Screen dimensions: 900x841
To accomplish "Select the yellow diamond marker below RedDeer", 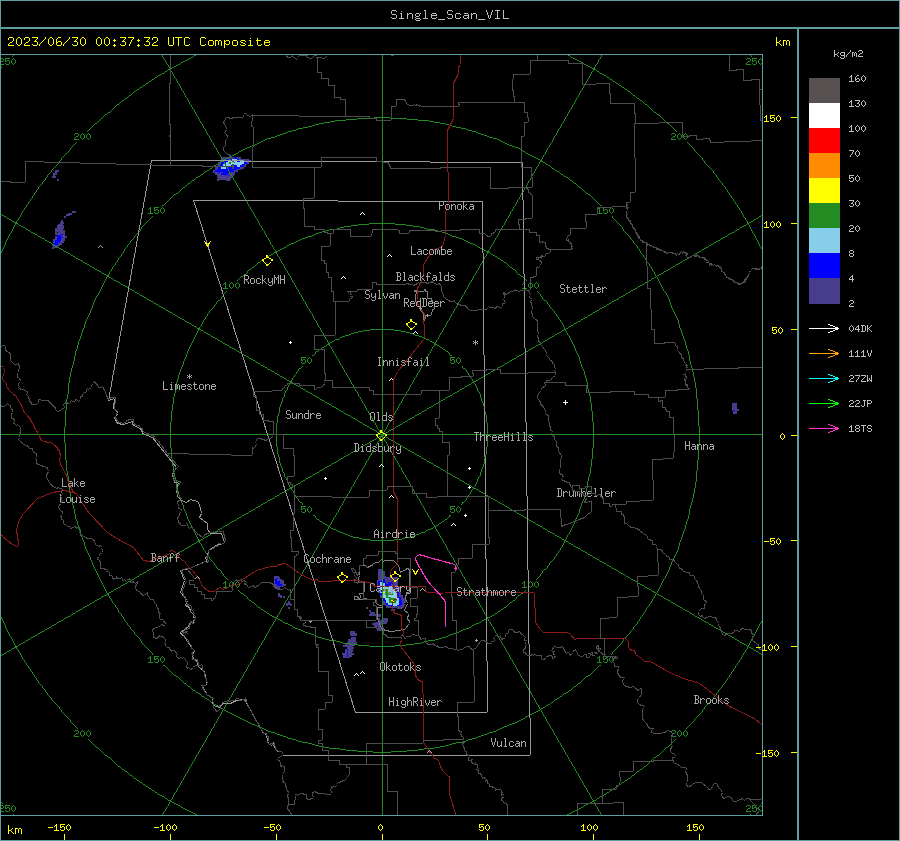I will (412, 325).
